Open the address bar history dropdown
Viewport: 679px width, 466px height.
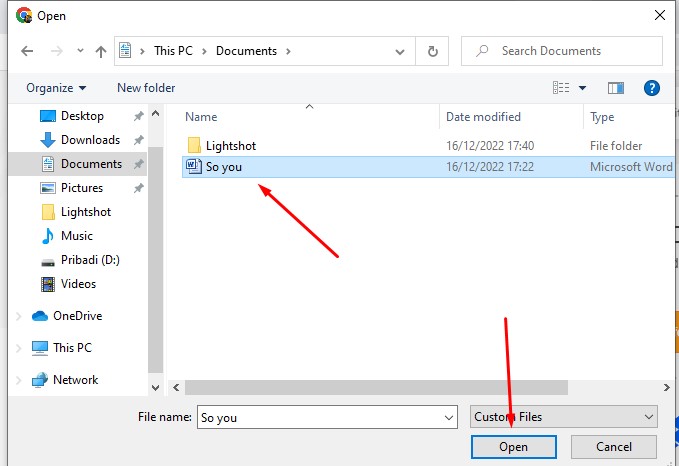coord(400,52)
